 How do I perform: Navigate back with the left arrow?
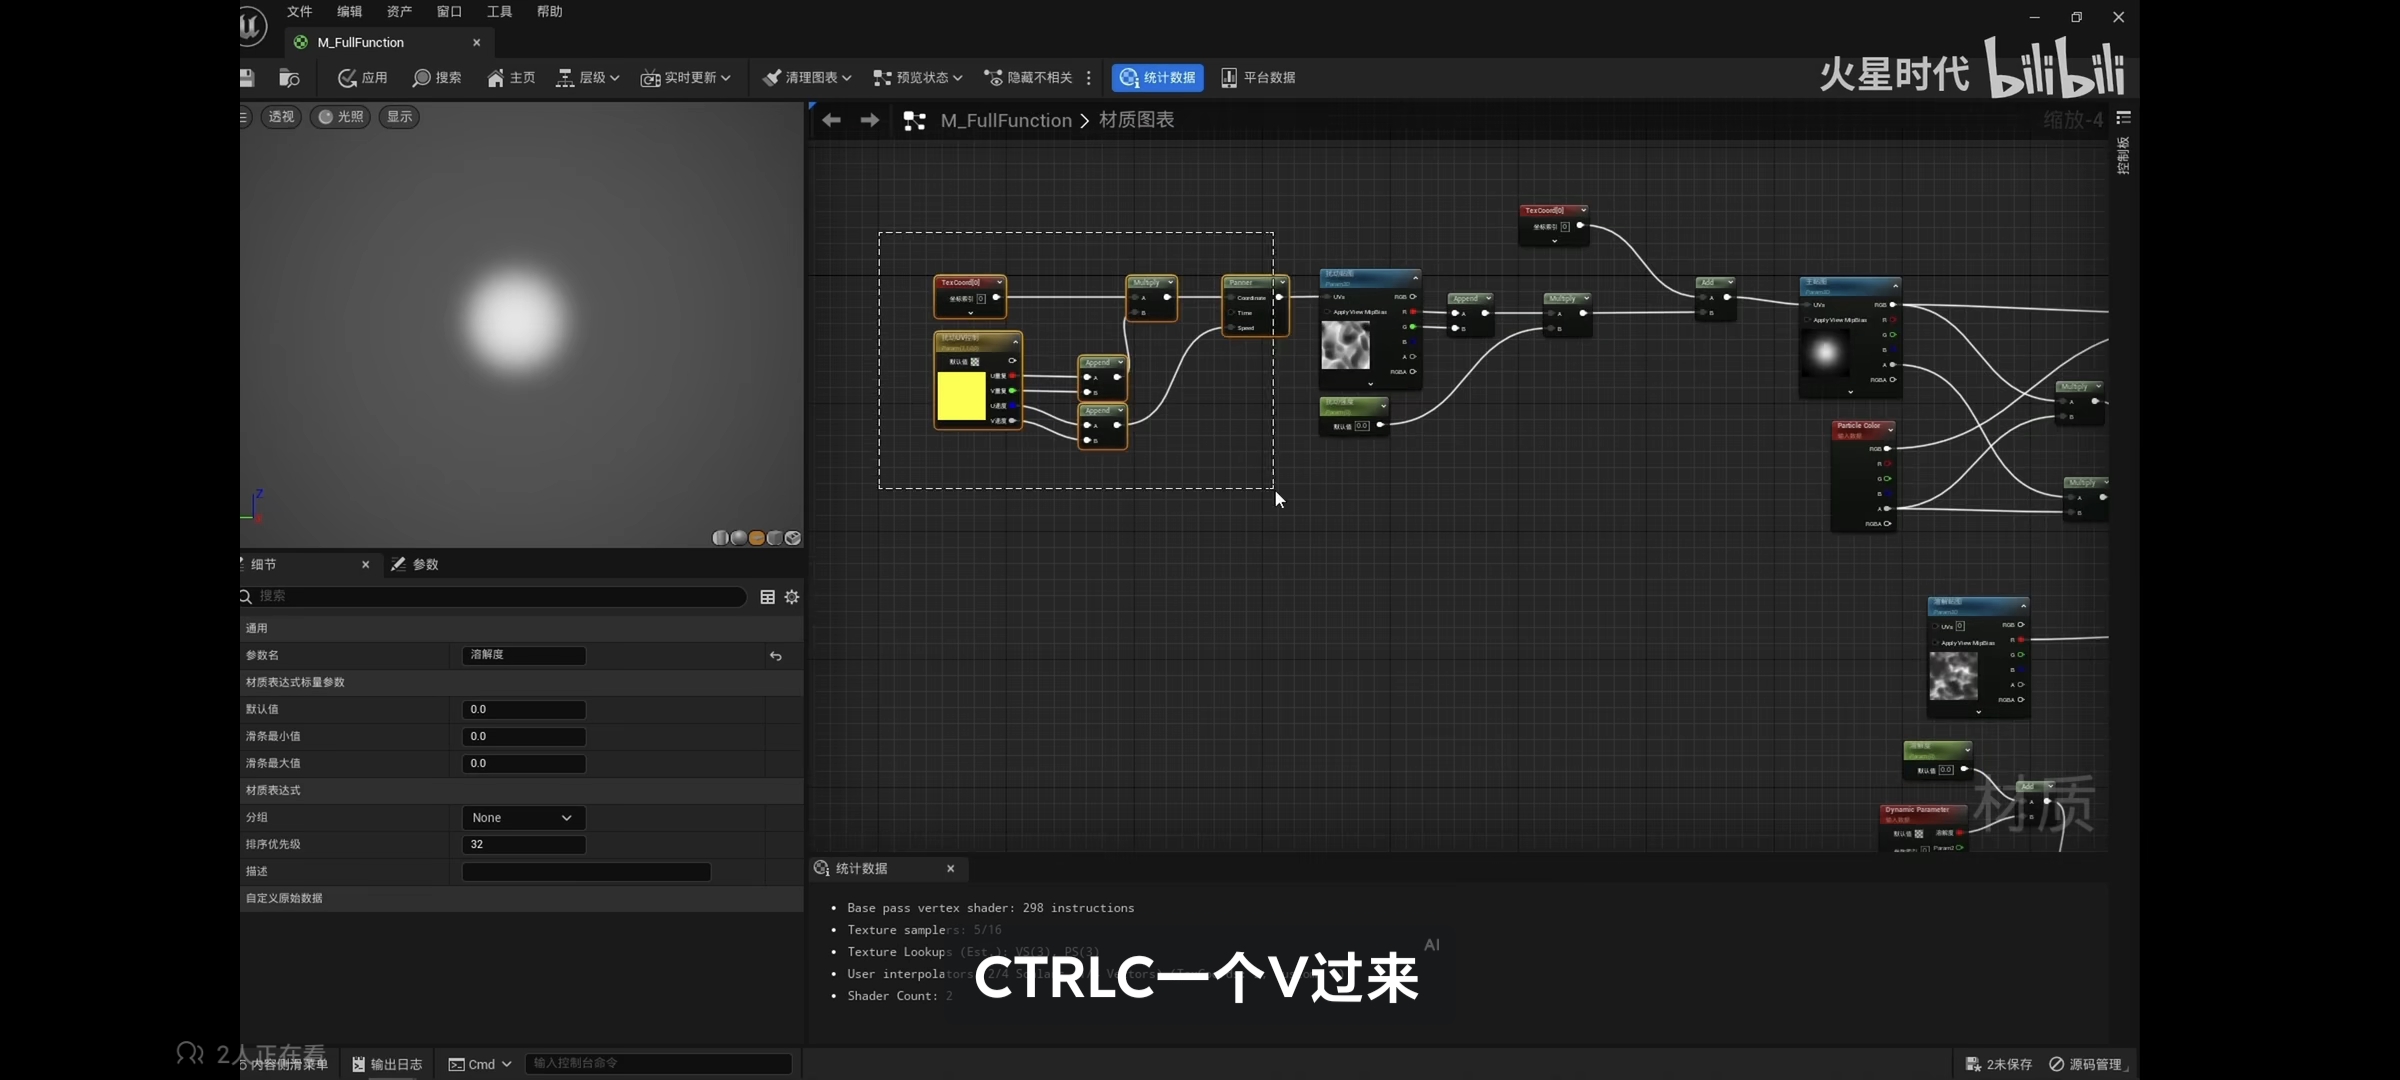pyautogui.click(x=831, y=120)
